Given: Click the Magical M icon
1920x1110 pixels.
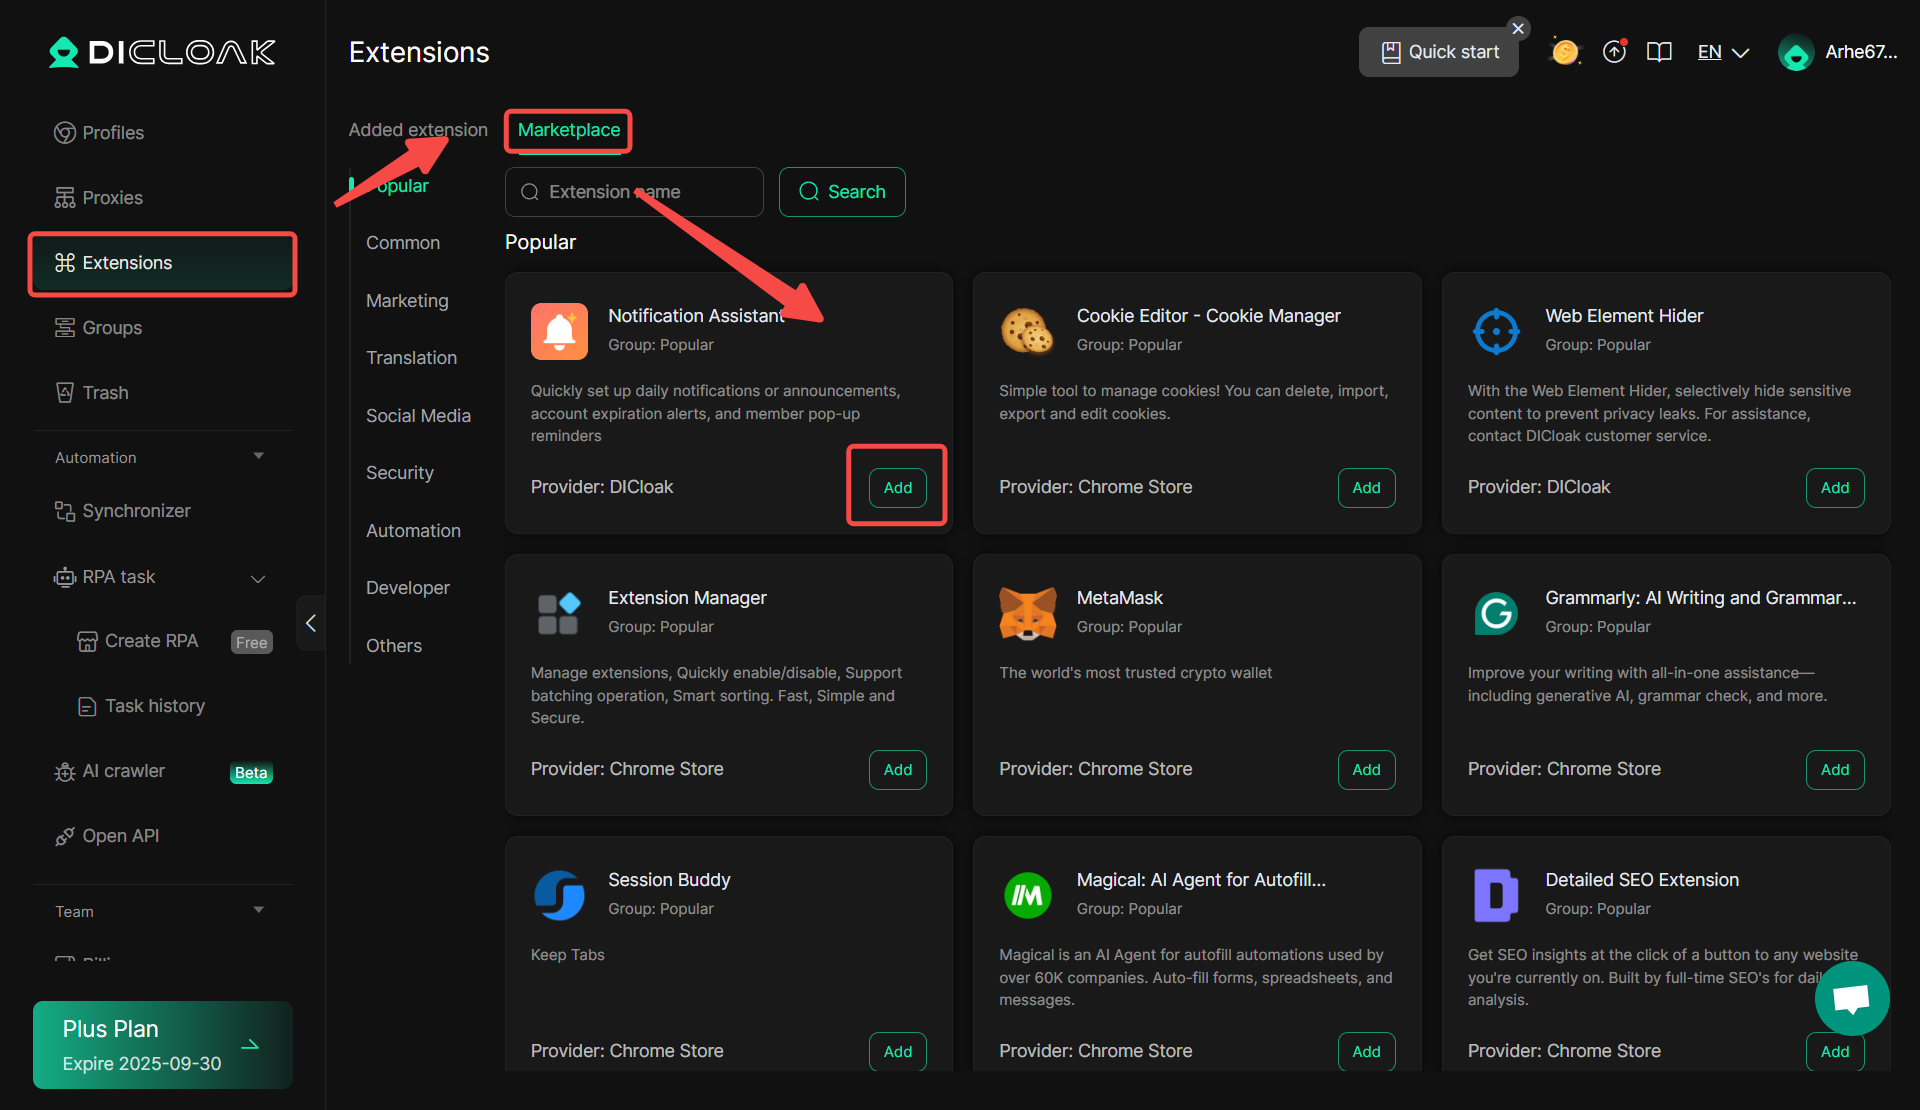Looking at the screenshot, I should point(1027,895).
